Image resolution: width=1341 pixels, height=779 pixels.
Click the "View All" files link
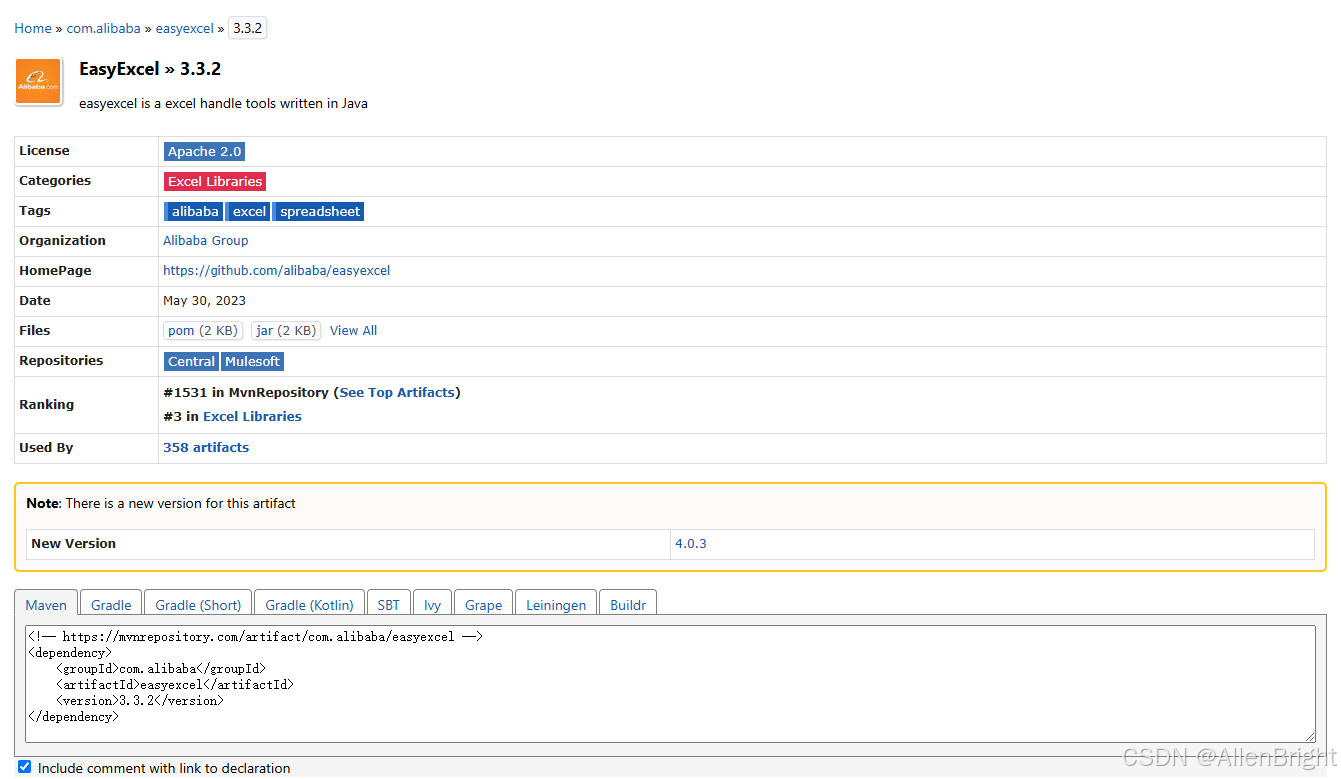[x=353, y=330]
